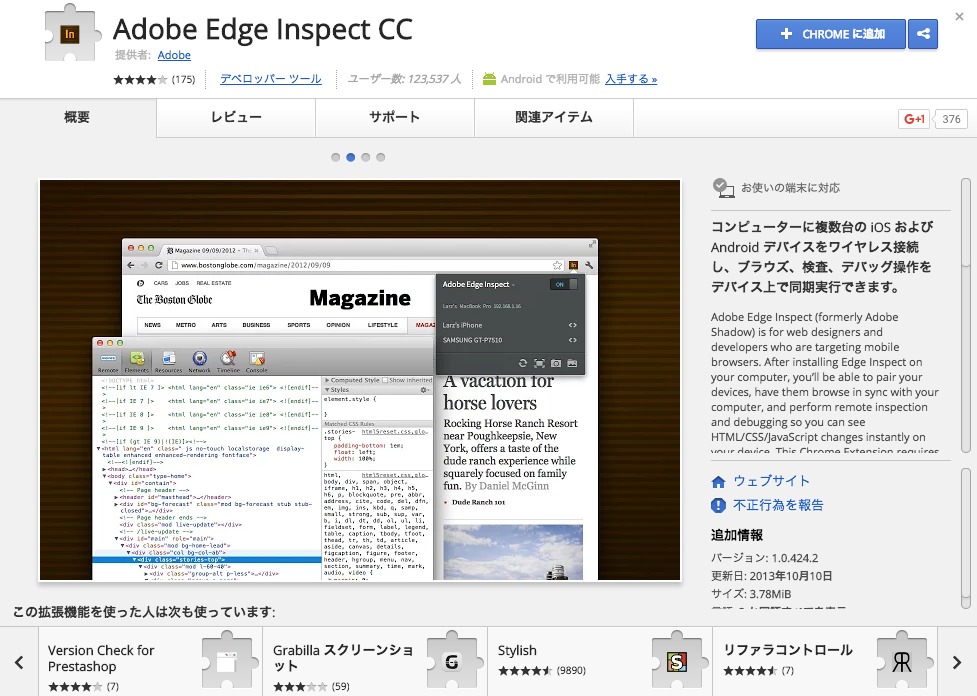Image resolution: width=977 pixels, height=696 pixels.
Task: Select the Version Check for Prestashop icon
Action: (228, 660)
